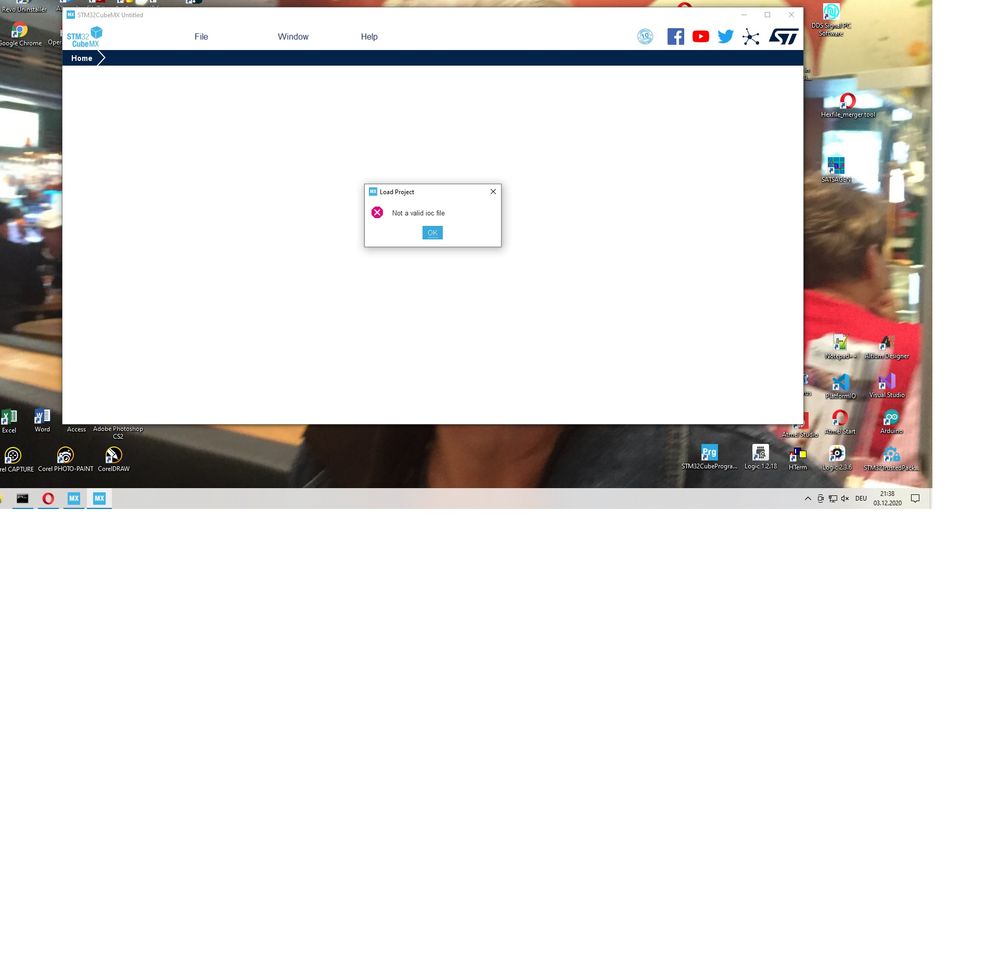Click the STM32CubeMX logo
Image resolution: width=999 pixels, height=970 pixels.
(x=84, y=36)
